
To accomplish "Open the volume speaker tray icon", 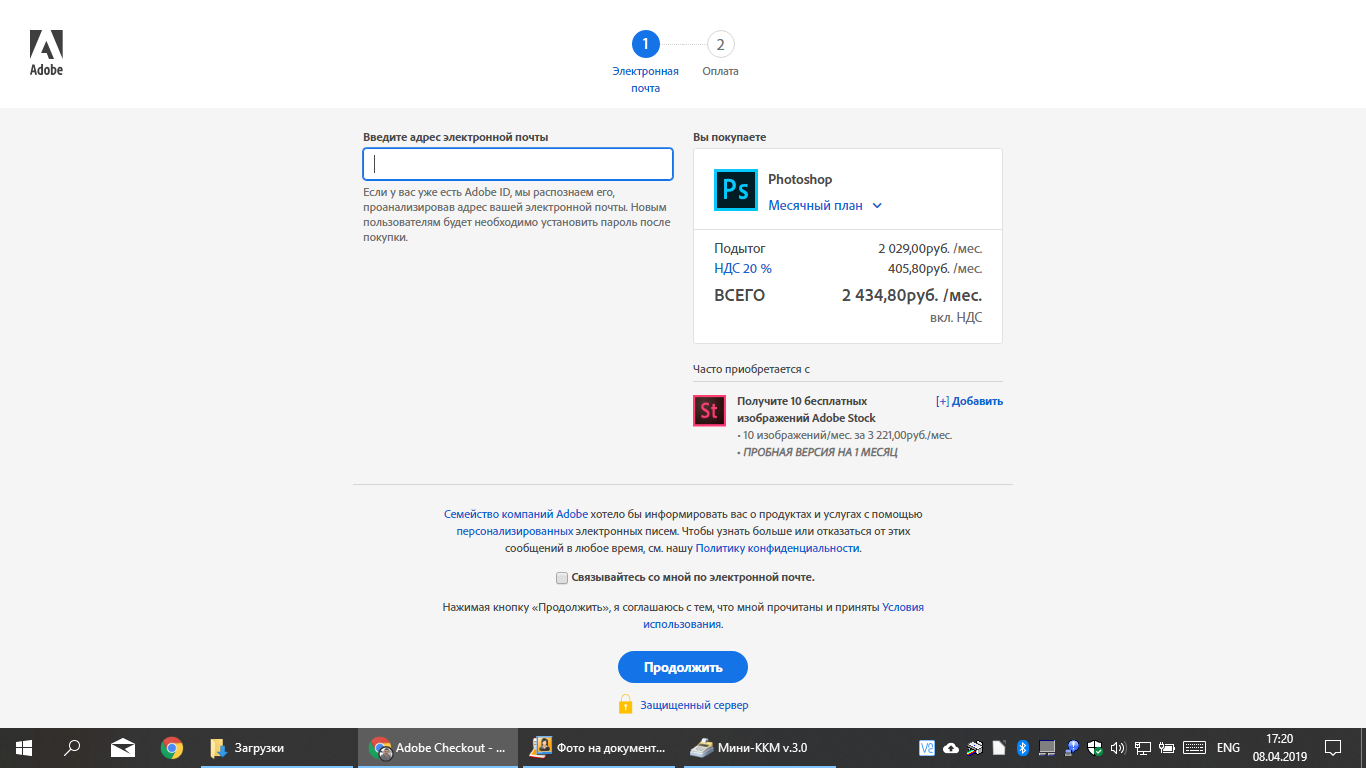I will pos(1118,748).
